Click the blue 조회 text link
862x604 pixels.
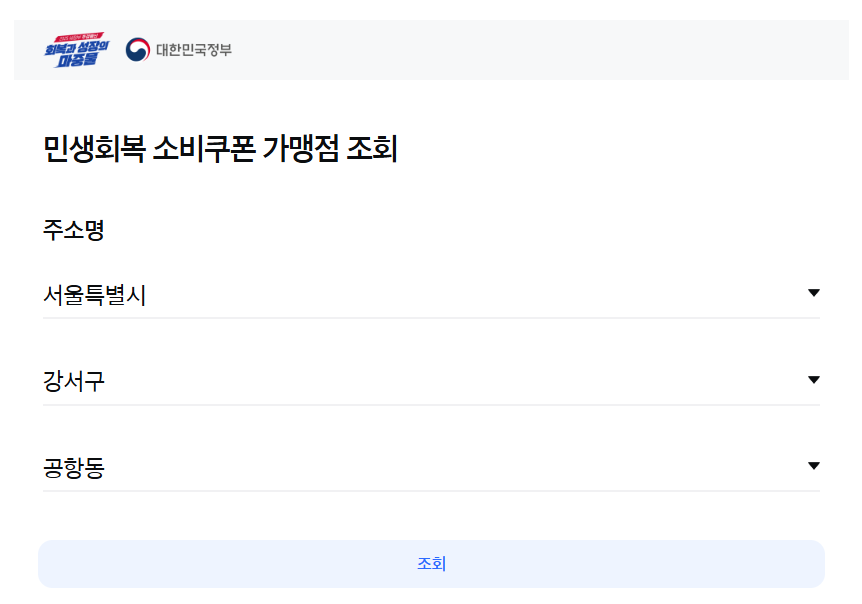pos(431,564)
